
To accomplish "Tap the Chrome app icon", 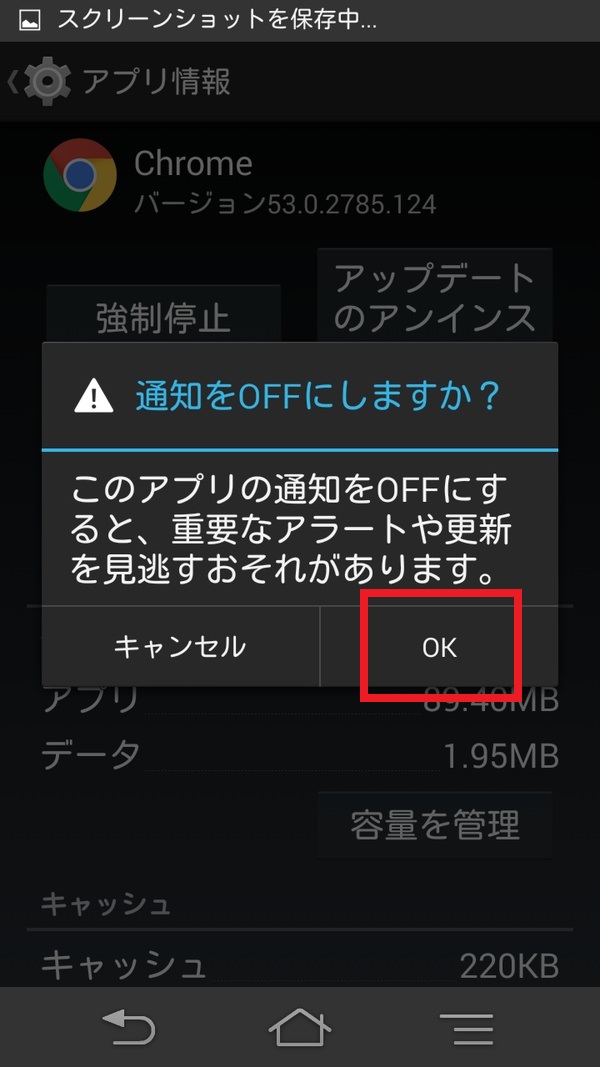I will point(80,175).
